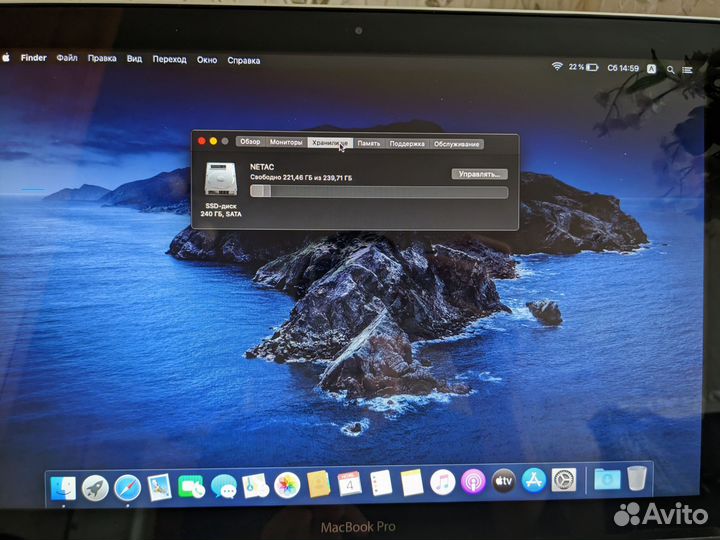
Task: Open the Переход menu
Action: click(x=169, y=59)
